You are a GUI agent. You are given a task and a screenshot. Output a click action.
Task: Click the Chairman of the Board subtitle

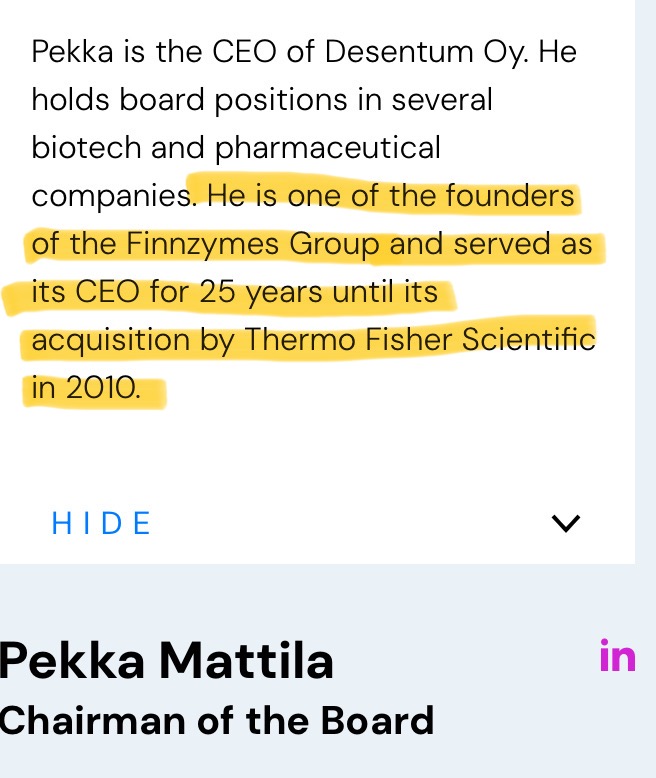(217, 721)
